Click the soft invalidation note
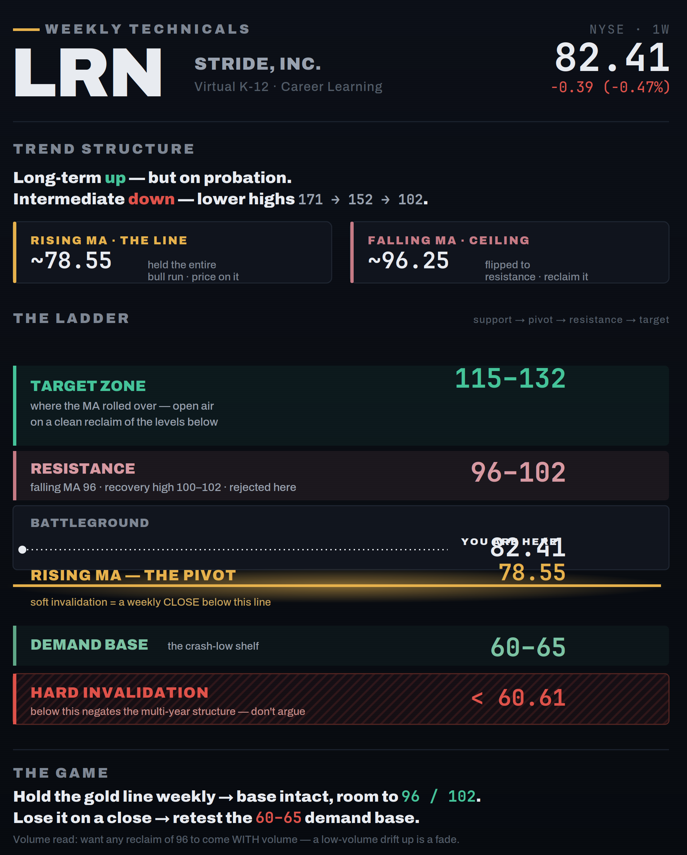Screen dimensions: 687x855 pyautogui.click(x=150, y=602)
